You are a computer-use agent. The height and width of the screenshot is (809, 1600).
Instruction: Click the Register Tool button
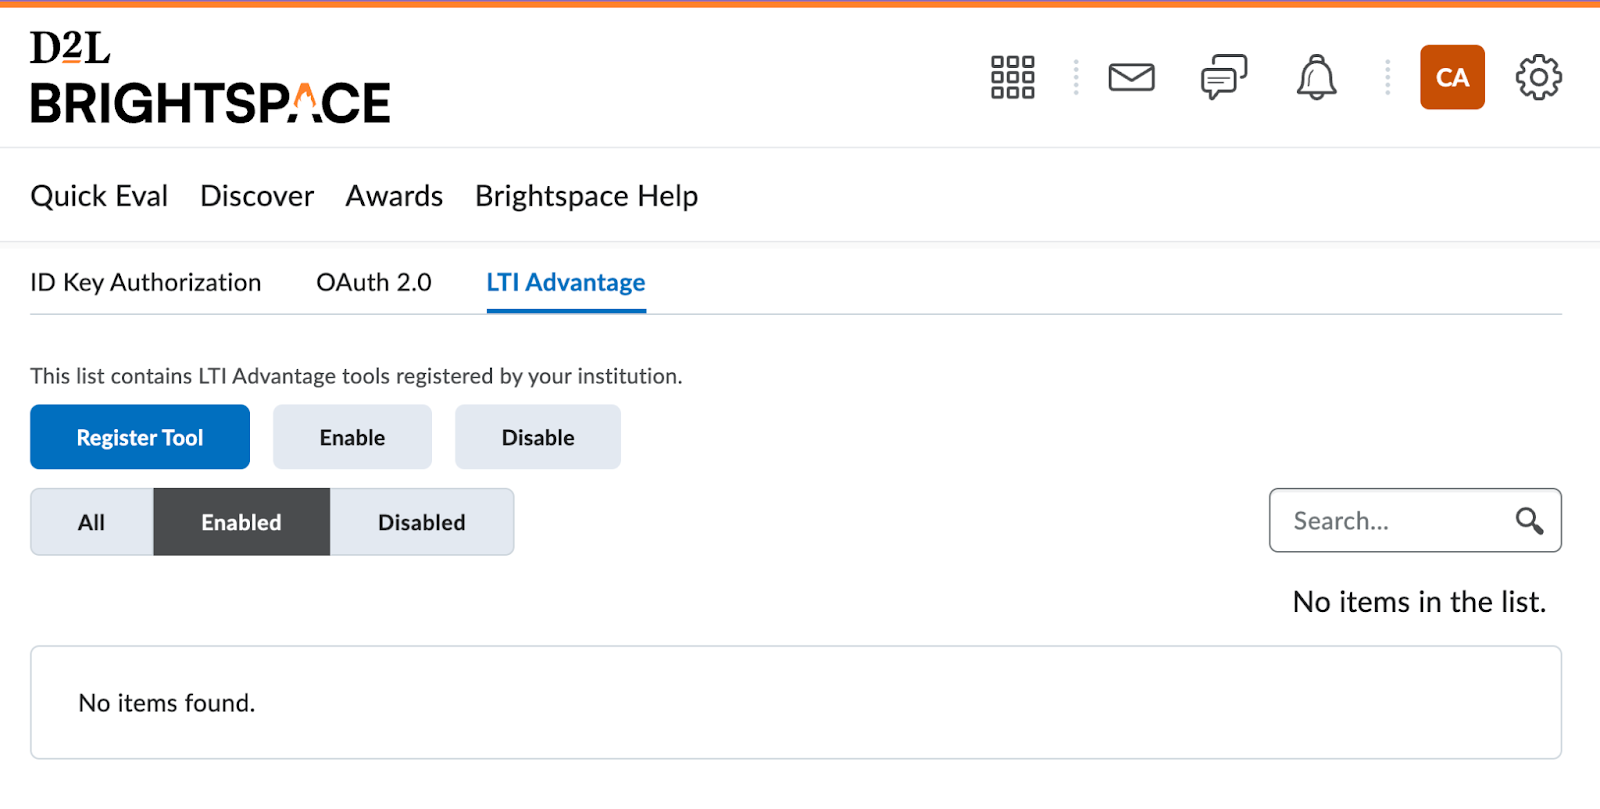pyautogui.click(x=140, y=437)
